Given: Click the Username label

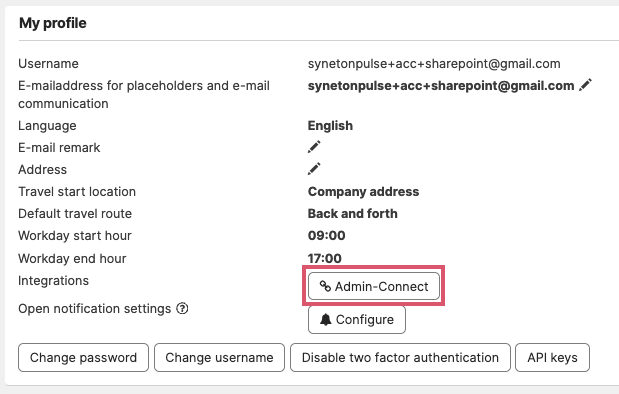Looking at the screenshot, I should pos(48,64).
